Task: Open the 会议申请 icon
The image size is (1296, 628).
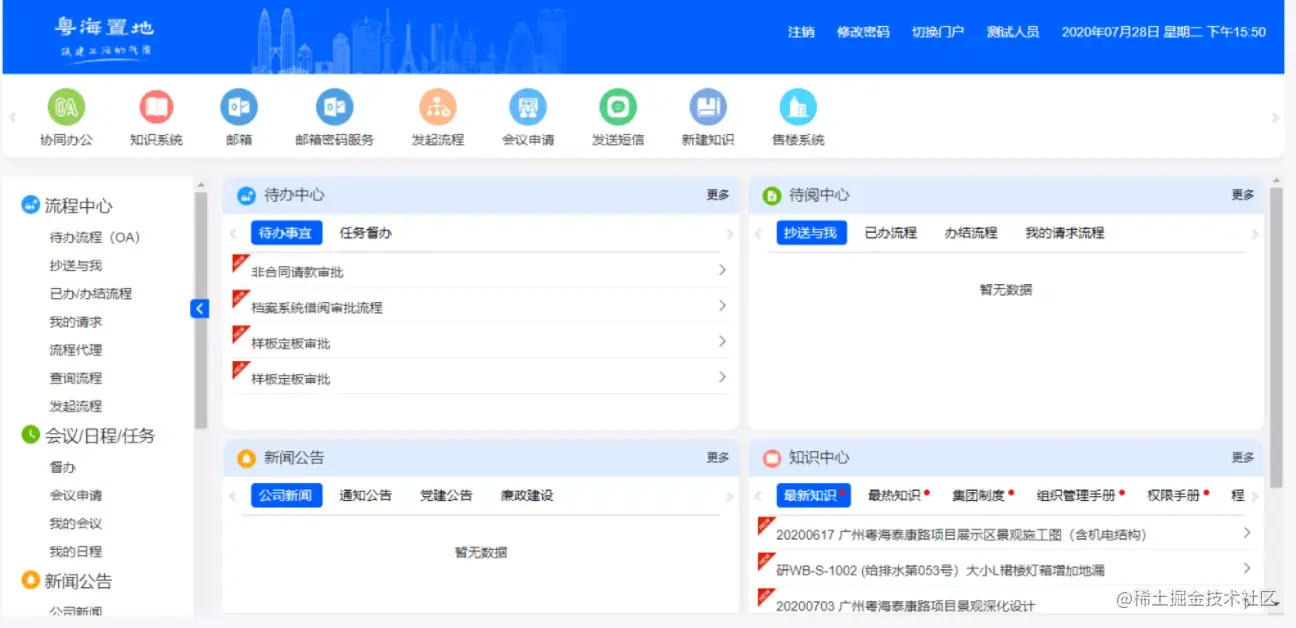Action: click(528, 107)
